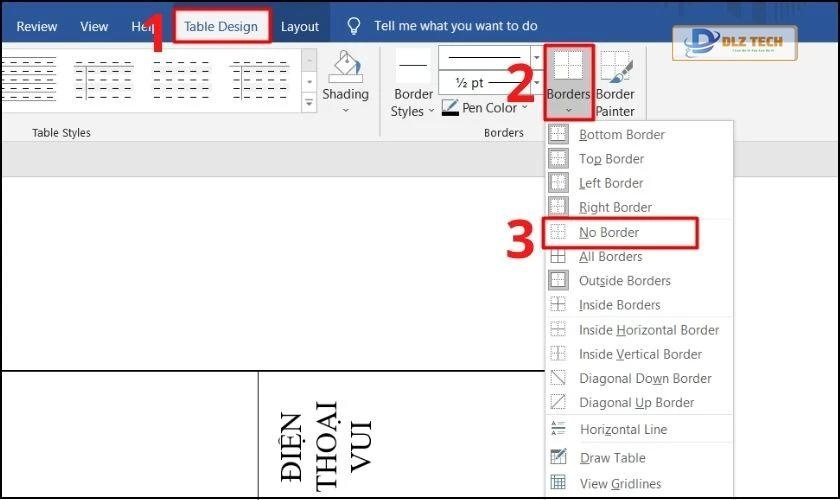Open the Pen Color picker

(488, 108)
